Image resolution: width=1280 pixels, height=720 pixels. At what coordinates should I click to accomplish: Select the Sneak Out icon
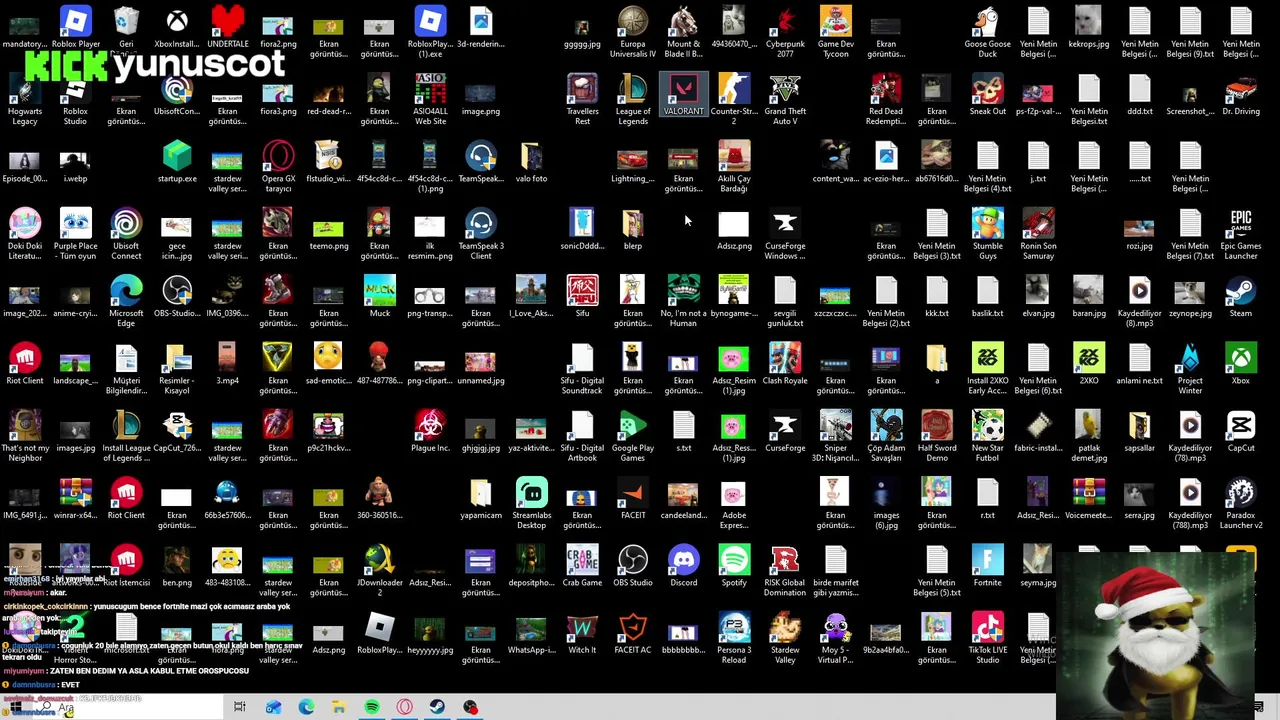tap(987, 95)
